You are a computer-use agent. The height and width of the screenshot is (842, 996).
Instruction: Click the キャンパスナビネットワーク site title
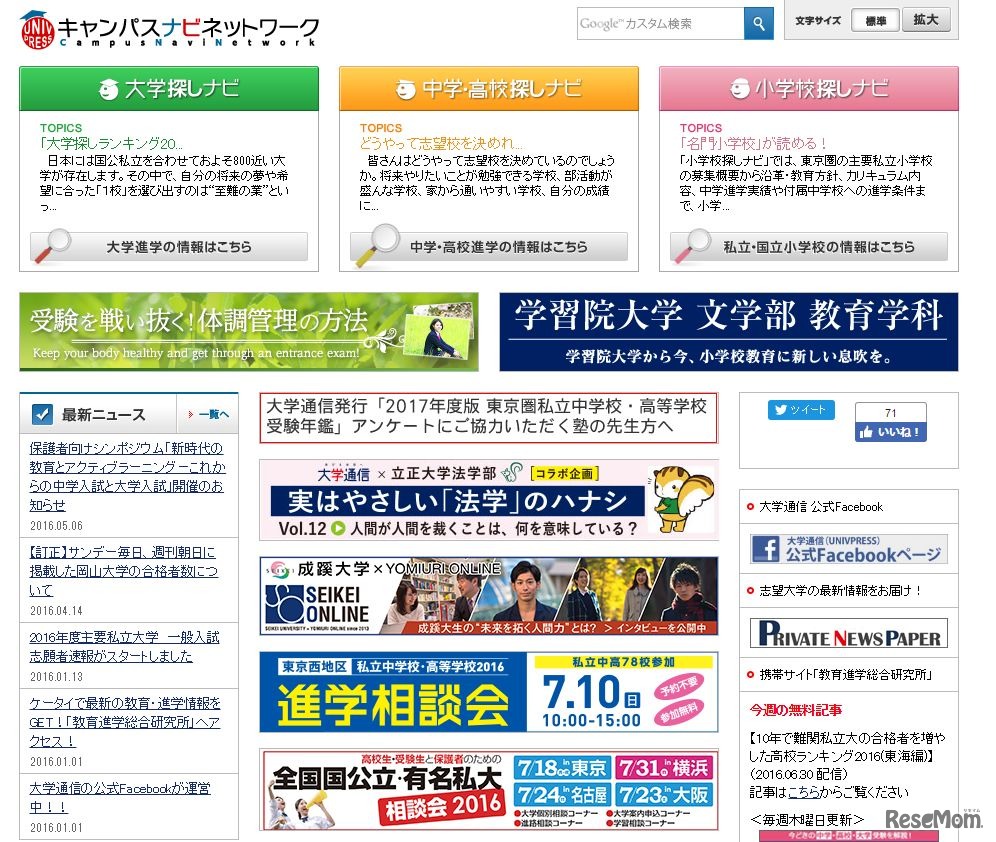(188, 30)
